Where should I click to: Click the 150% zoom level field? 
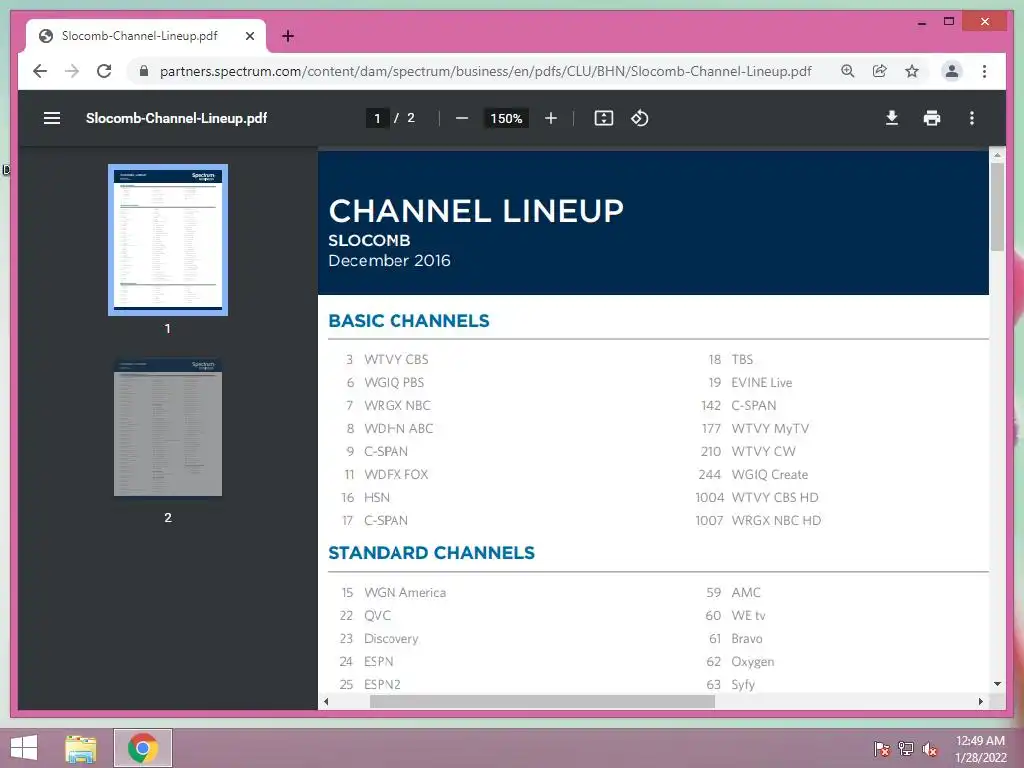506,118
